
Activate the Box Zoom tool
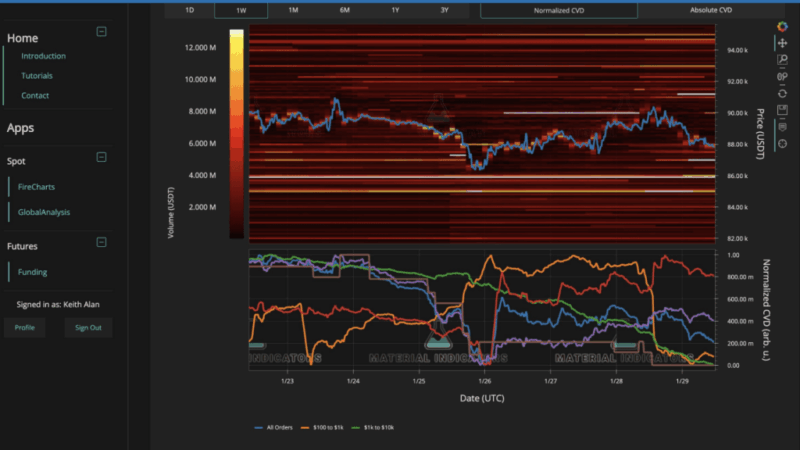tap(782, 60)
